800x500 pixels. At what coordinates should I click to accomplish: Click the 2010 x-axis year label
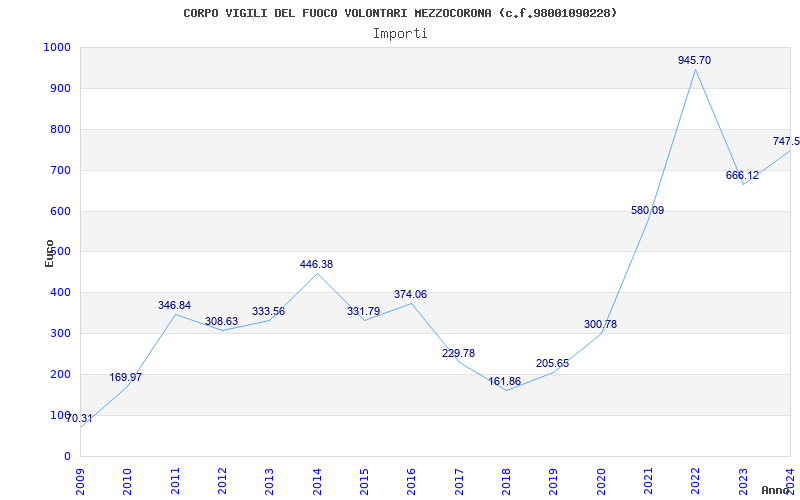coord(128,482)
